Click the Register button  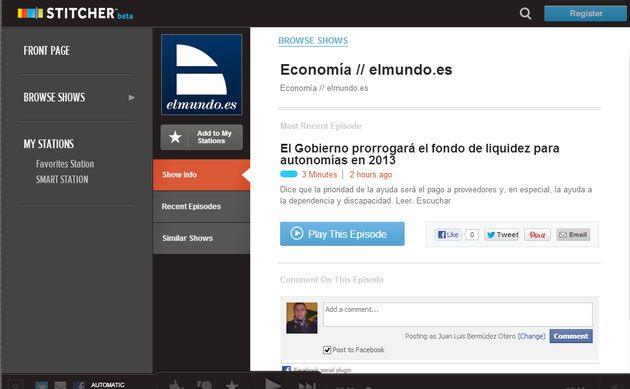point(585,14)
